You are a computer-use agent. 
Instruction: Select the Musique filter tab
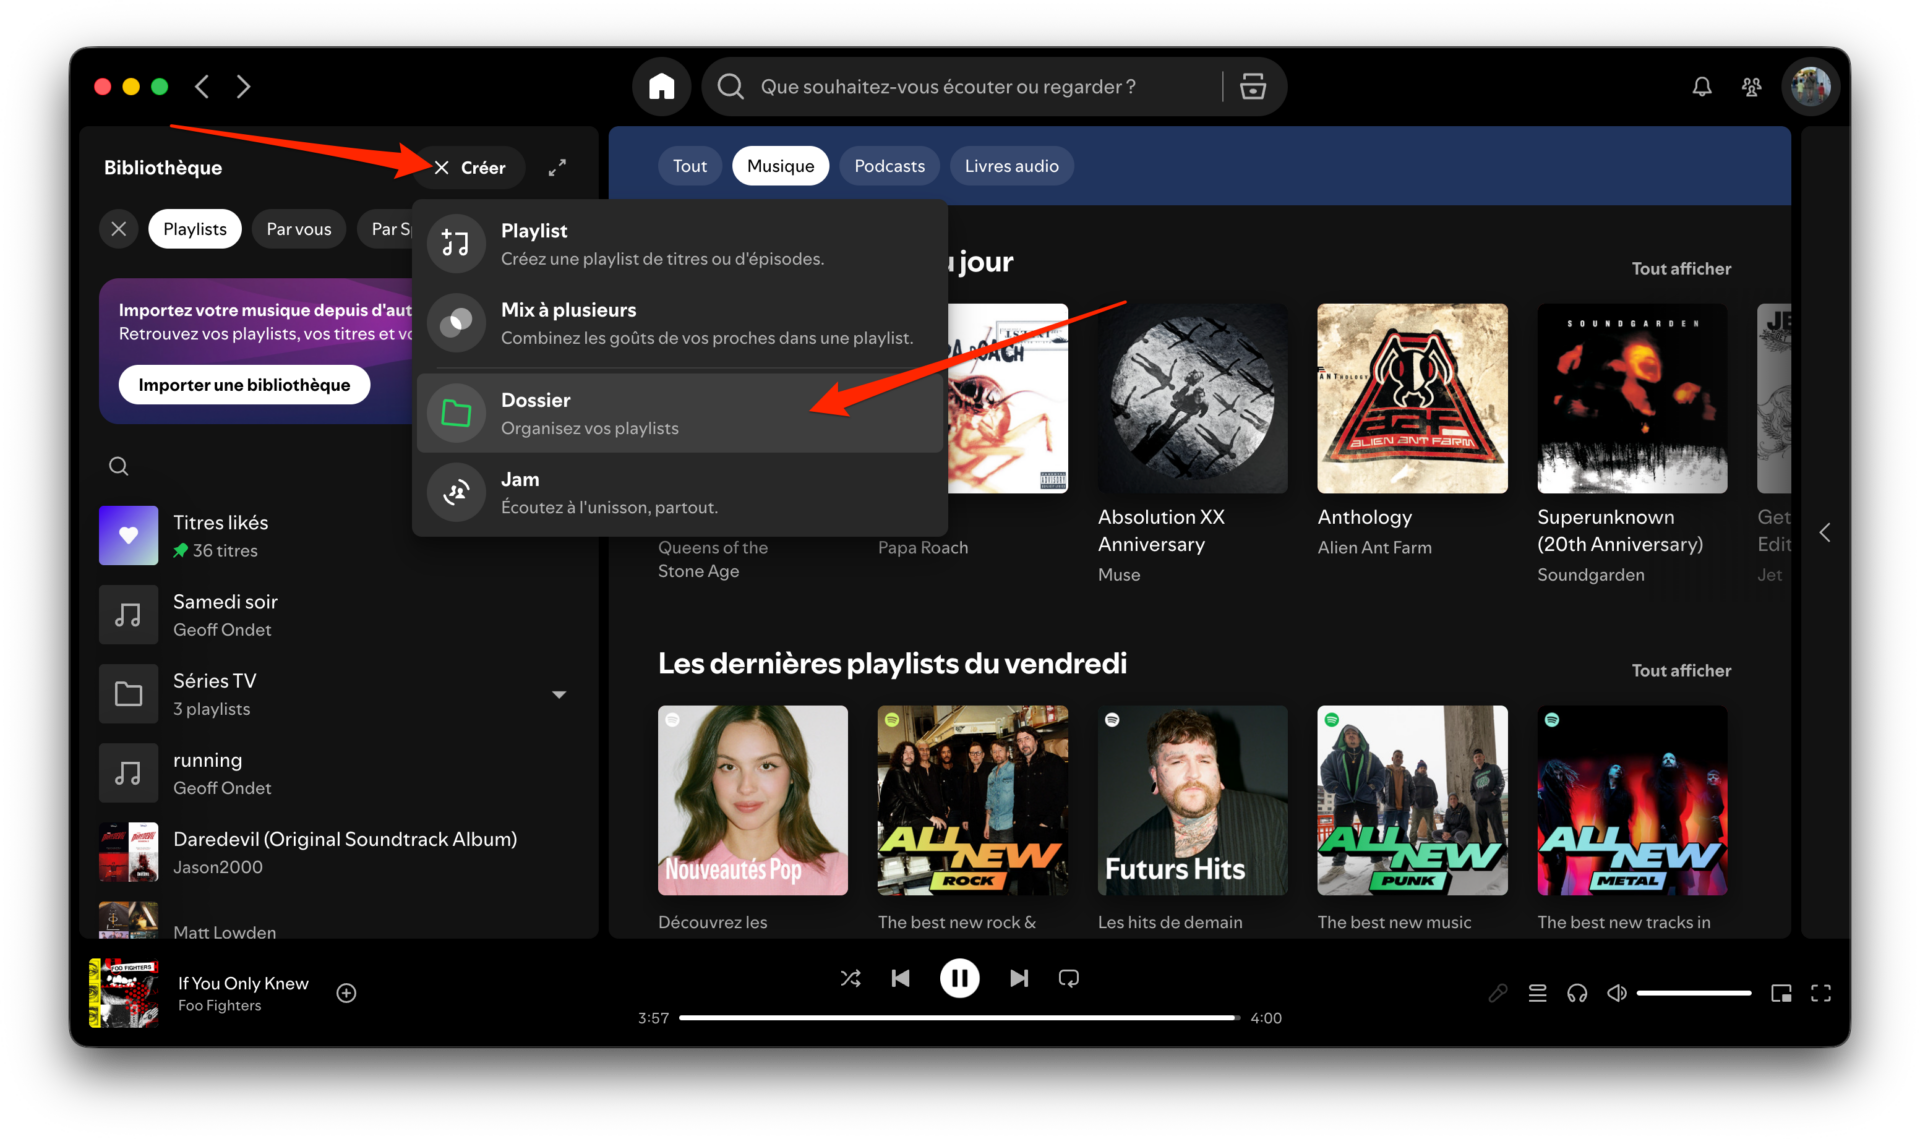coord(780,166)
